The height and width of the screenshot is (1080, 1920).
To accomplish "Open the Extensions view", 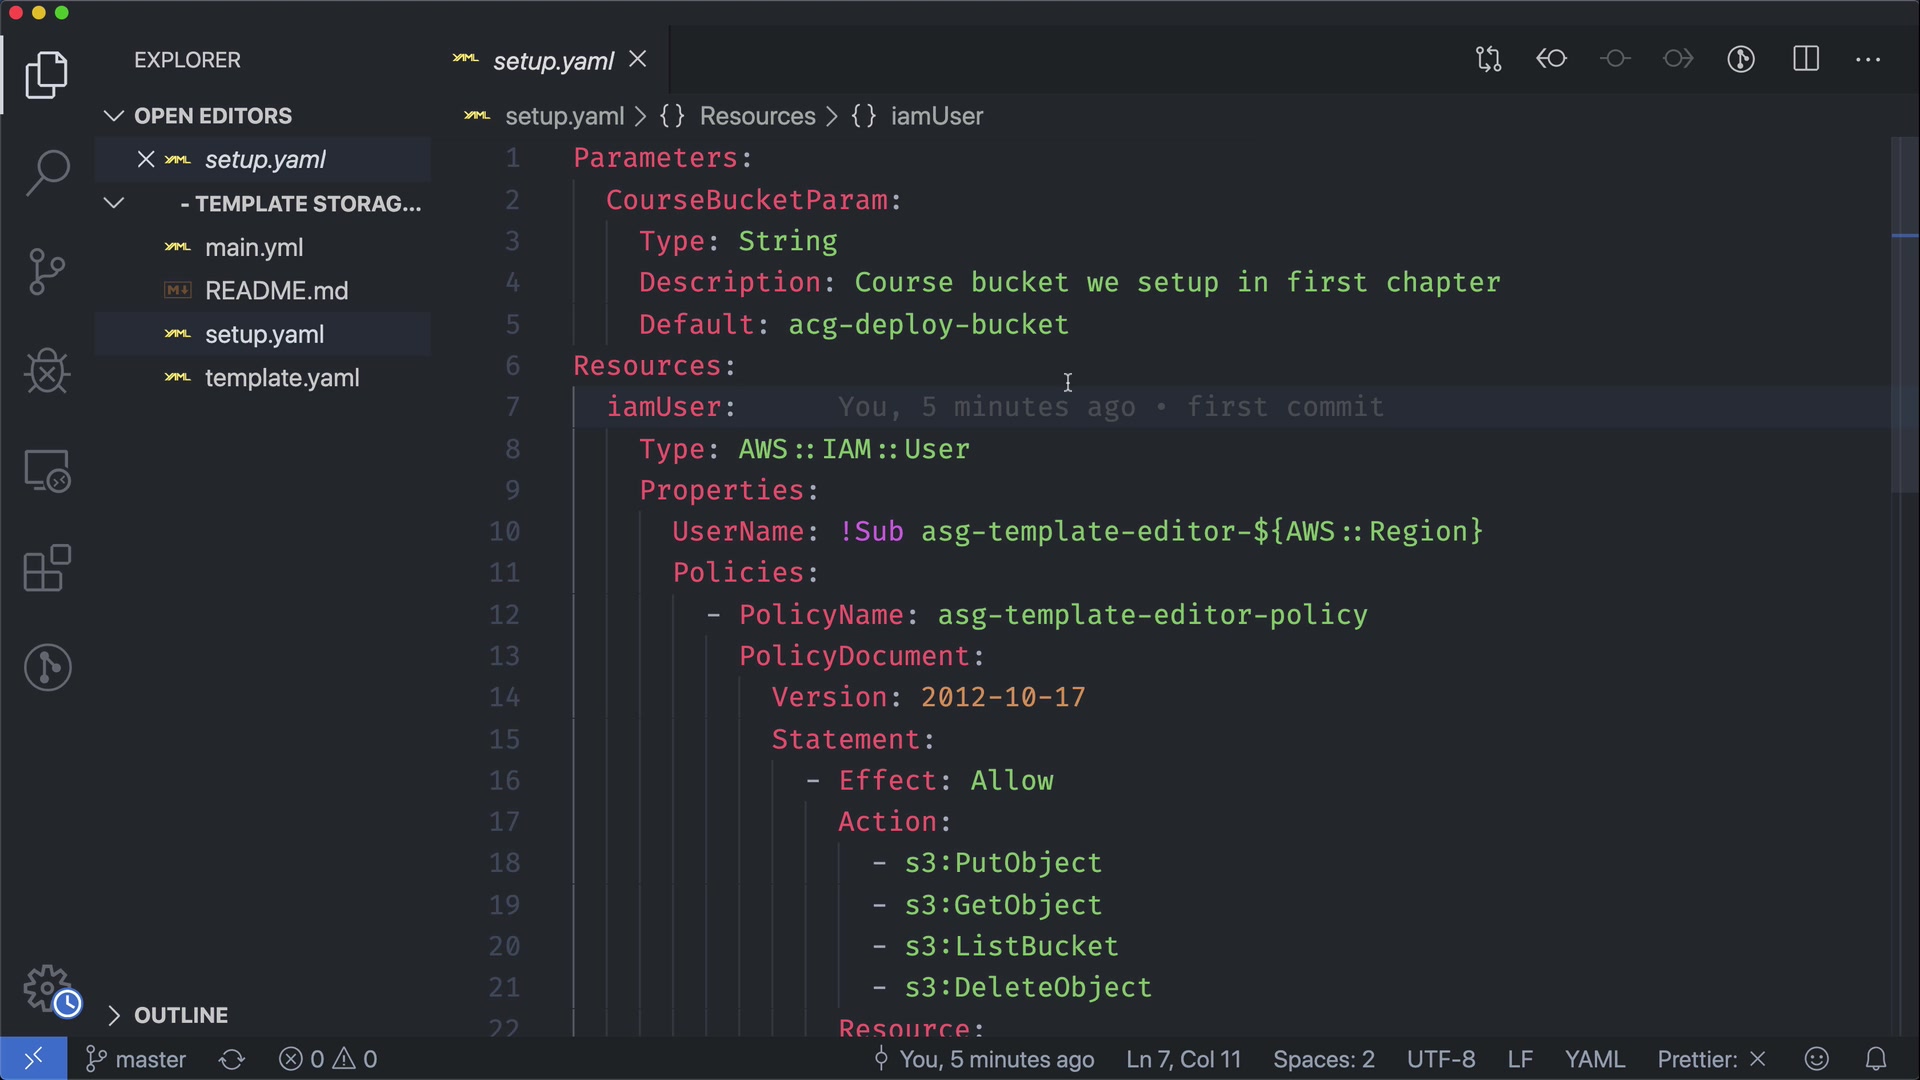I will click(47, 569).
